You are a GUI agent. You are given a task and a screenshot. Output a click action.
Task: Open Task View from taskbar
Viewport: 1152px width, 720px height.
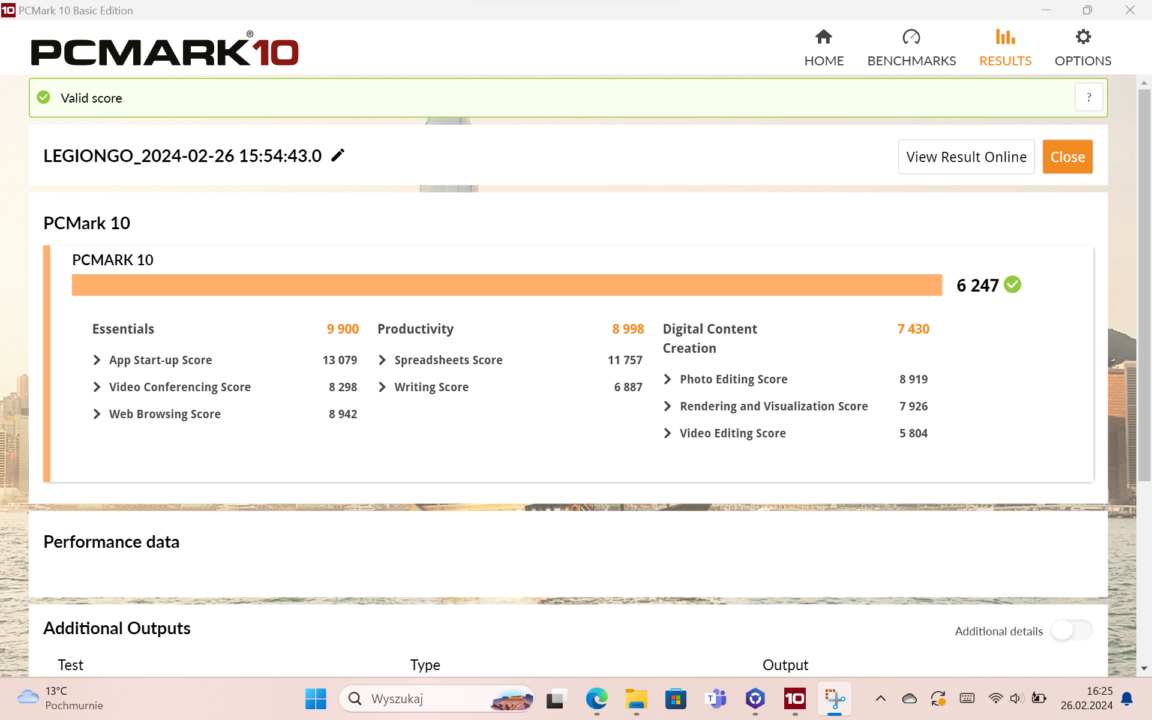pos(555,699)
